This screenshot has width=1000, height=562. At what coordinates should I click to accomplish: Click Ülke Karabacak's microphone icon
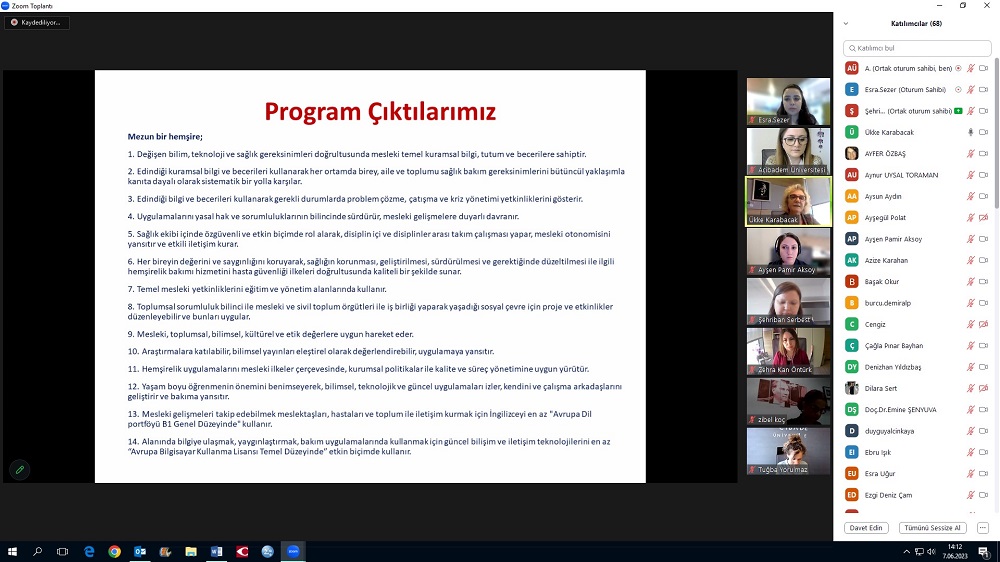click(x=970, y=132)
